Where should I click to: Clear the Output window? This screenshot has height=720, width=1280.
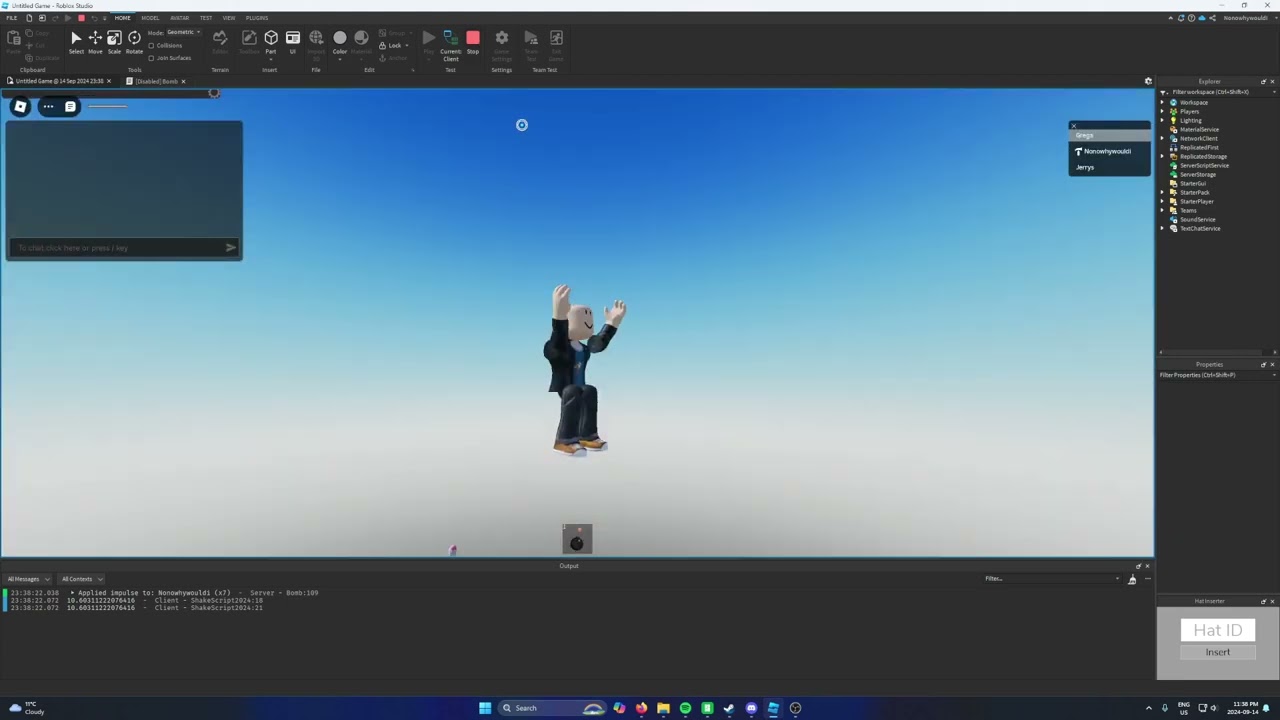(x=1132, y=579)
